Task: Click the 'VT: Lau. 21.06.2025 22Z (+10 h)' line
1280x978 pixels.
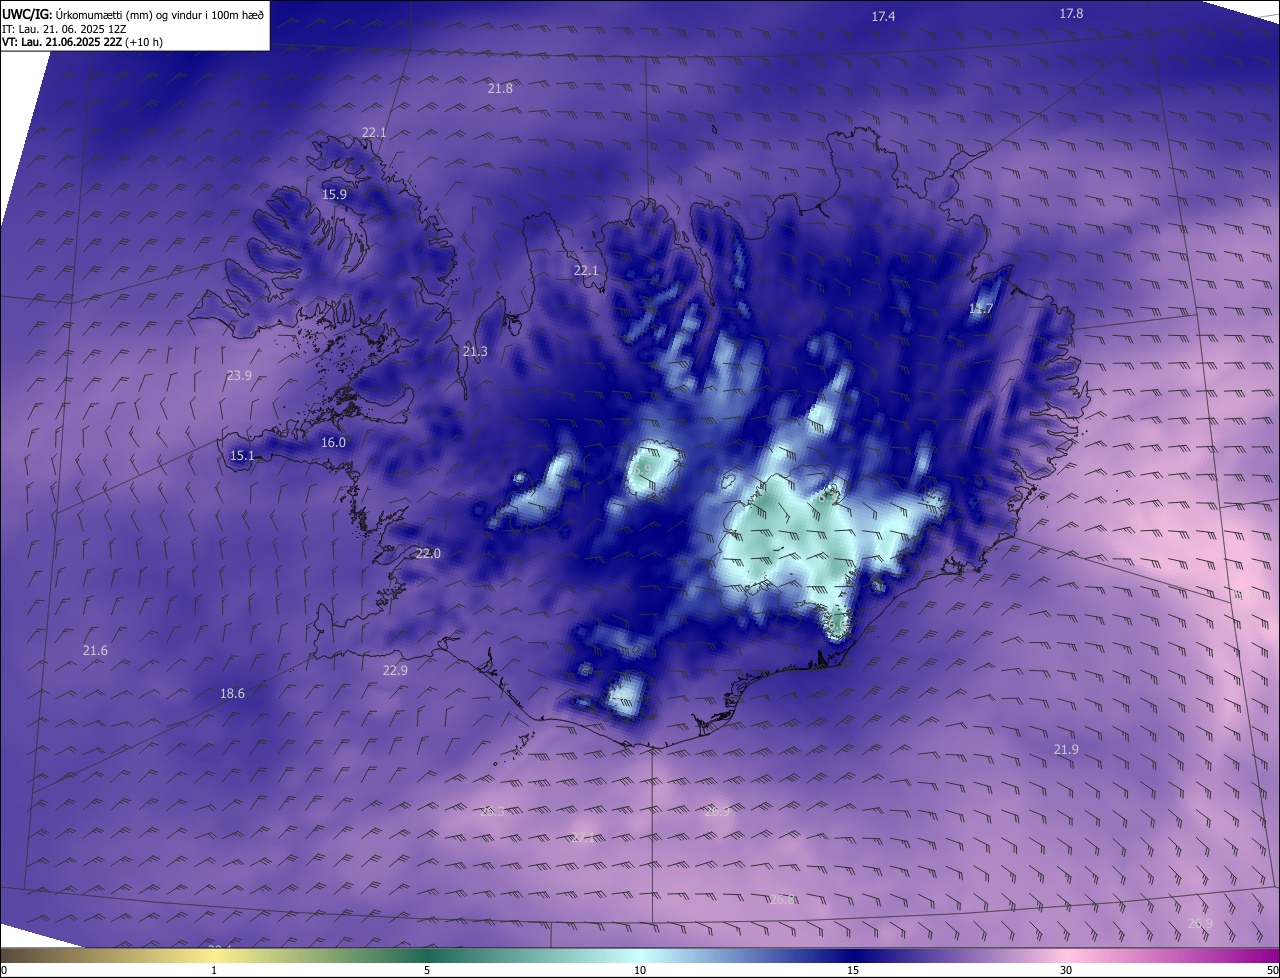Action: coord(83,42)
